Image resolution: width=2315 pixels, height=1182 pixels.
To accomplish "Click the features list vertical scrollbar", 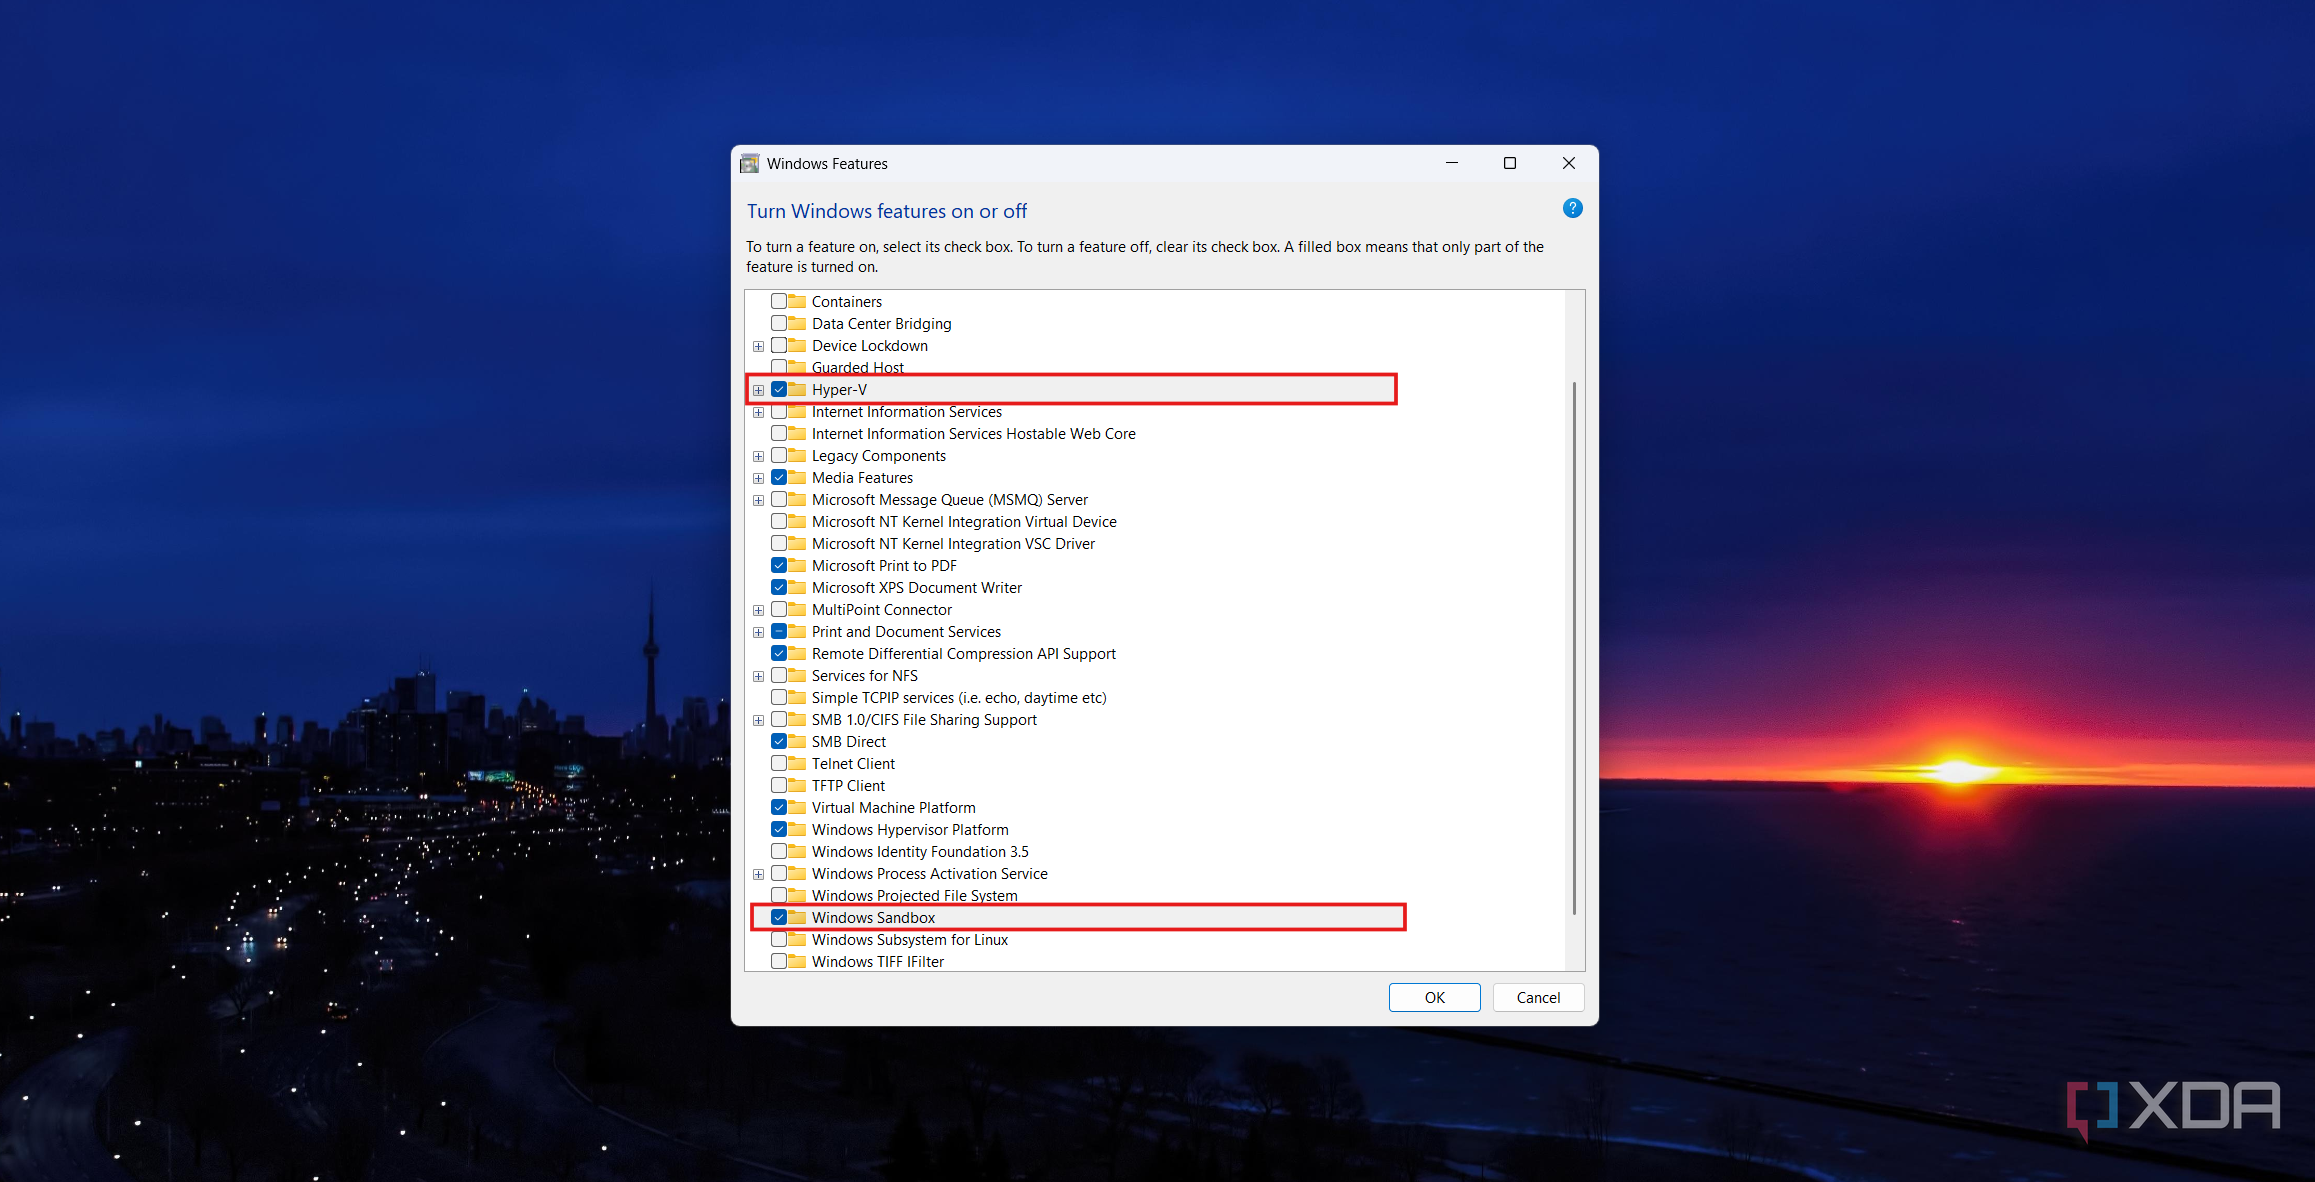I will 1574,647.
